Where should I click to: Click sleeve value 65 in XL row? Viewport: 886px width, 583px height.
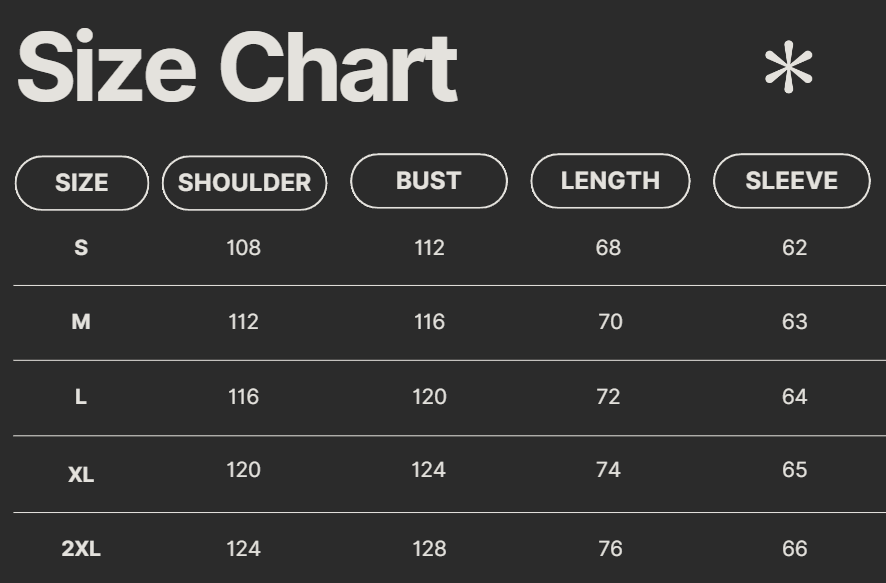[794, 470]
